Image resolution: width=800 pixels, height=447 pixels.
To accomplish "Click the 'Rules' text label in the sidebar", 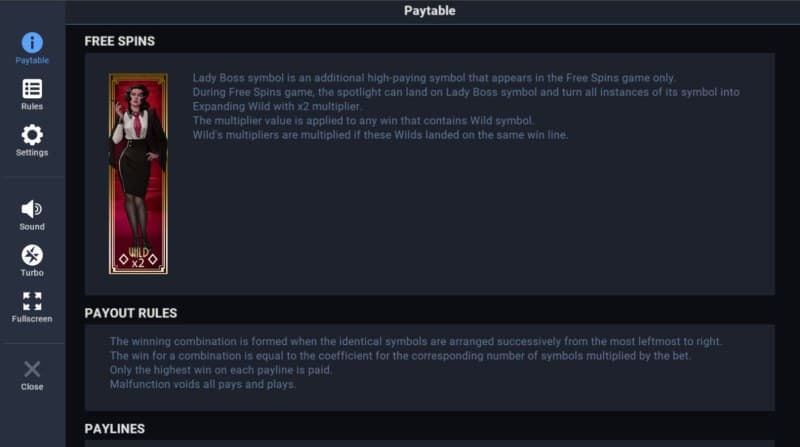I will pyautogui.click(x=32, y=106).
